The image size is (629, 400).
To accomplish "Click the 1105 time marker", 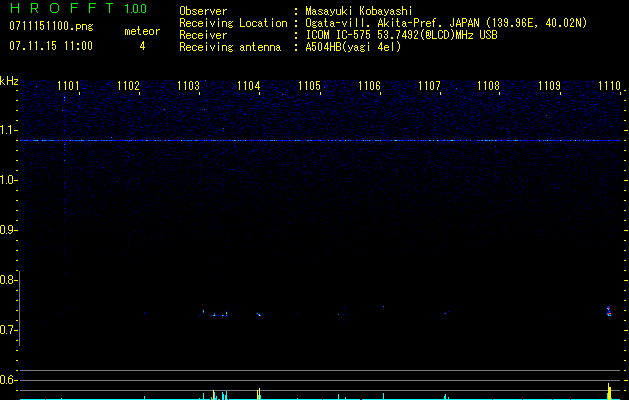I will (x=309, y=86).
